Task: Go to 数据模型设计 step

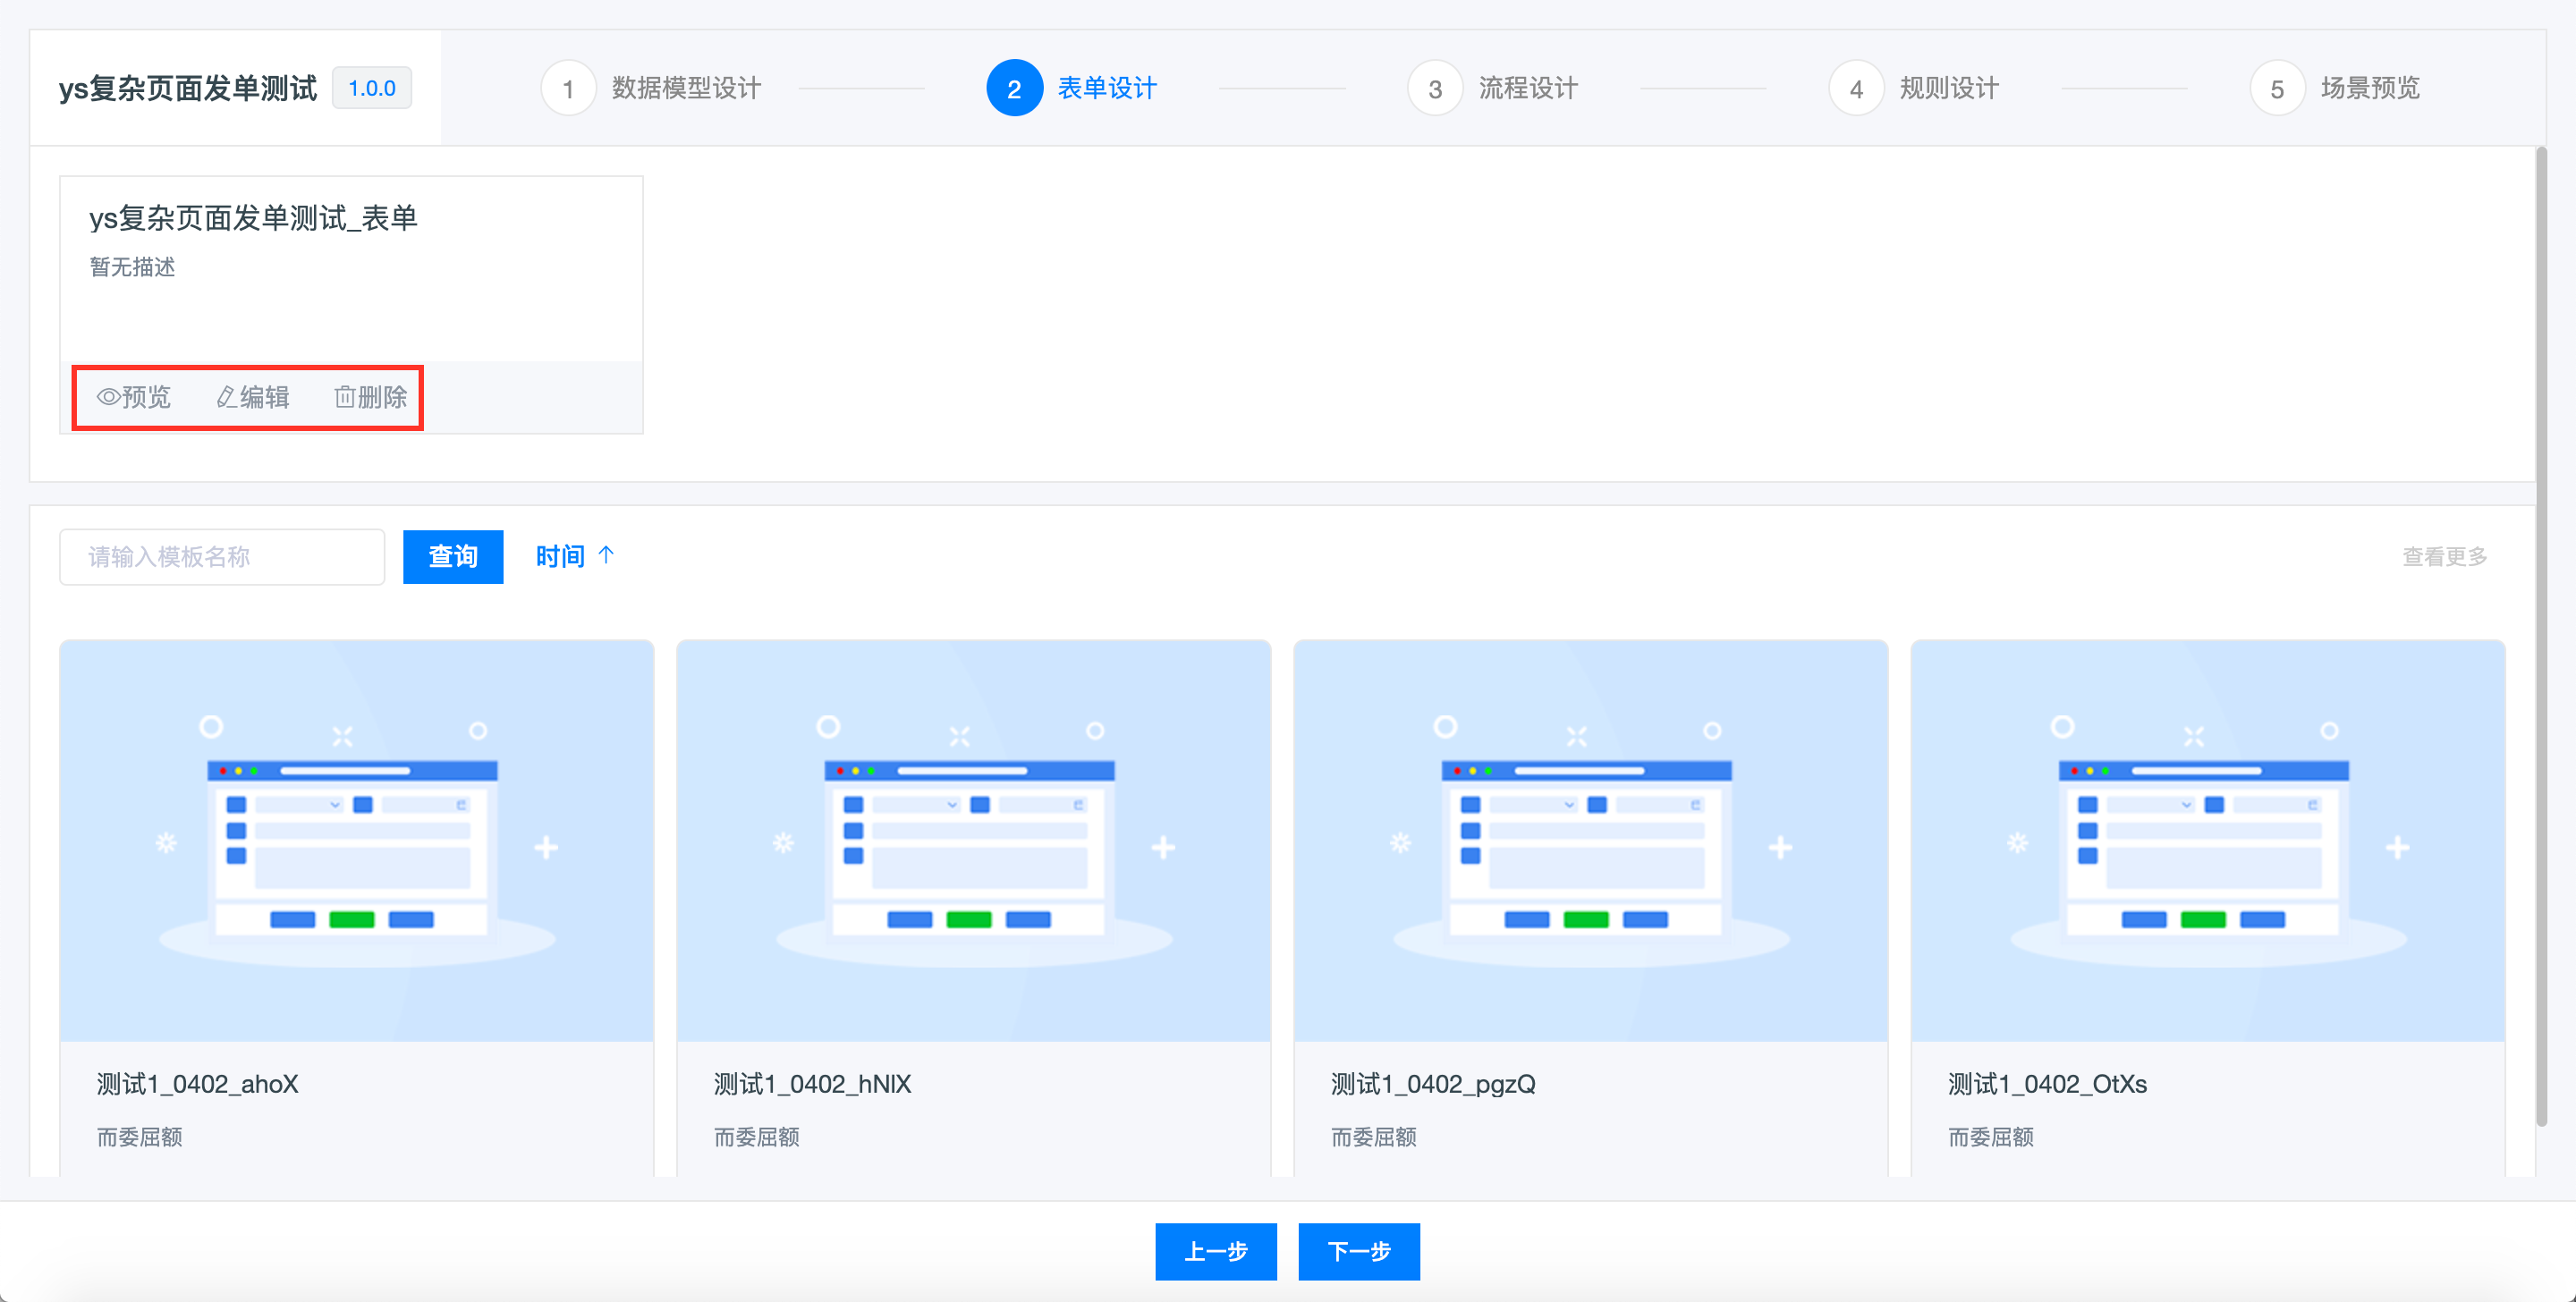Action: (686, 88)
